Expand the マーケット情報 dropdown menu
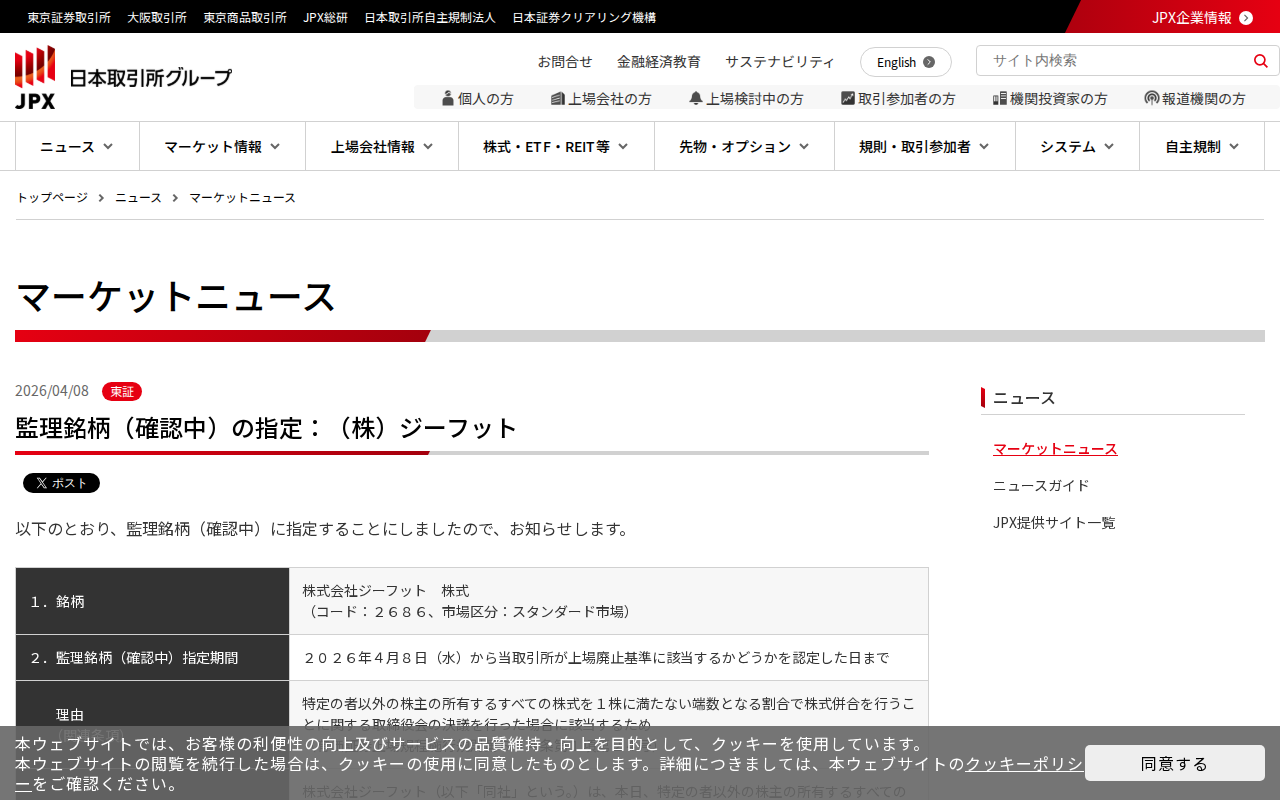 click(222, 146)
